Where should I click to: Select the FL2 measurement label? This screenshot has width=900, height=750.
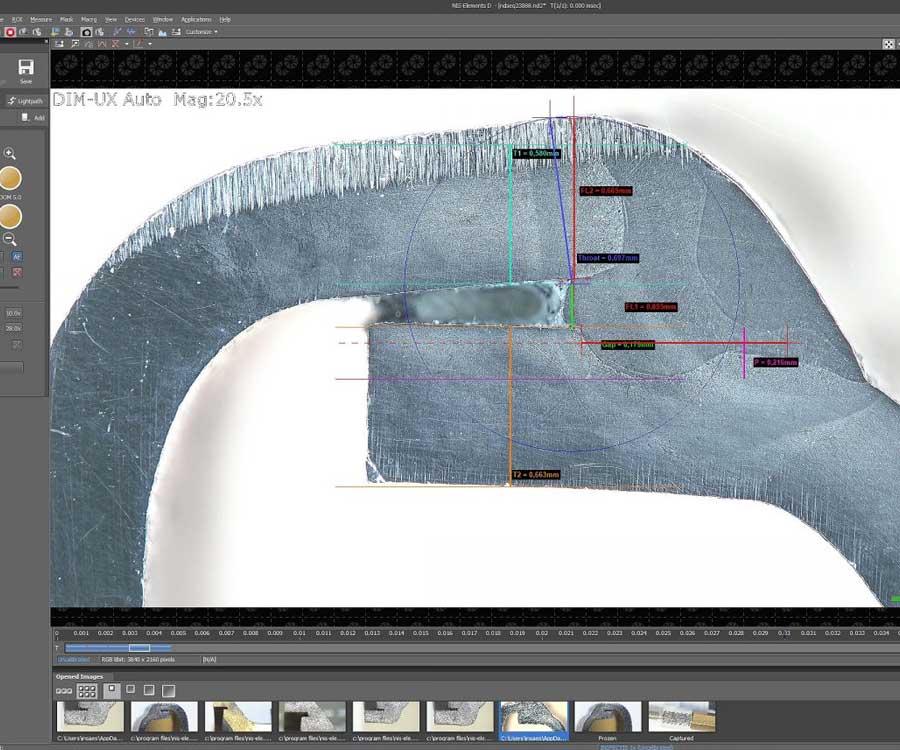[606, 191]
